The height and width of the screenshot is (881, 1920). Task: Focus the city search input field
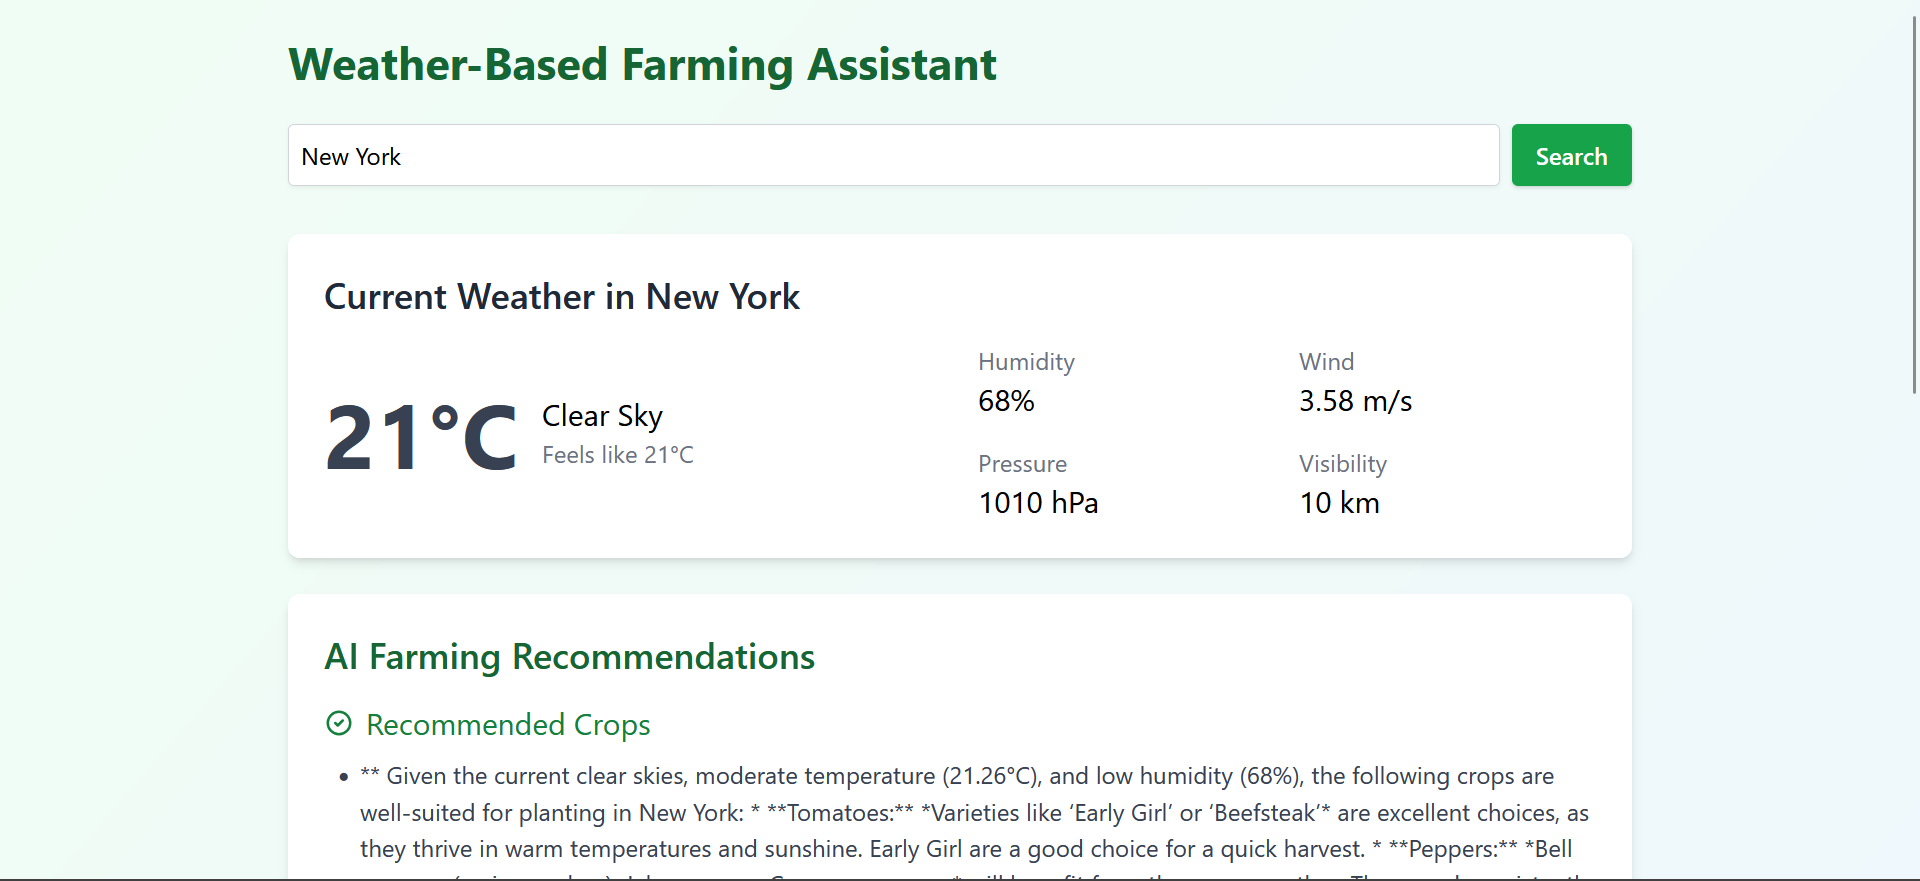pyautogui.click(x=893, y=156)
